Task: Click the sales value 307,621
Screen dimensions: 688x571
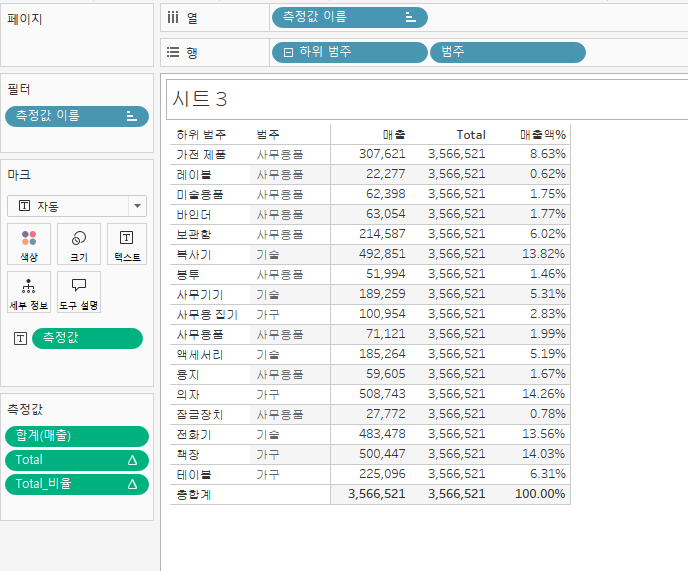Action: point(382,154)
